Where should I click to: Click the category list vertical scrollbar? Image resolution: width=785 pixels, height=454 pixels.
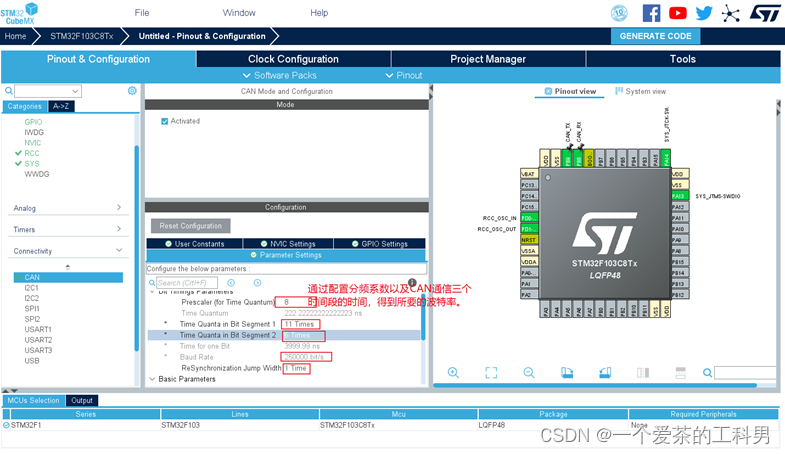point(136,248)
